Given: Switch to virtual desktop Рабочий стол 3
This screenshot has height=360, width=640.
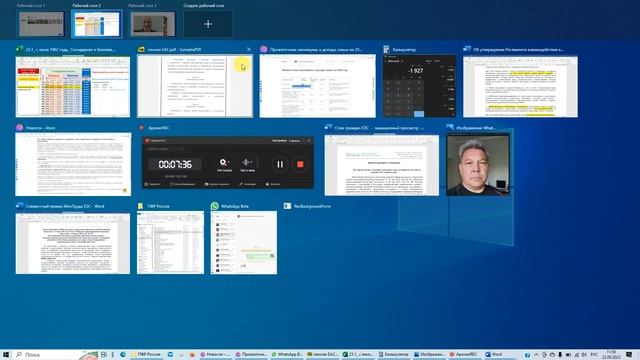Looking at the screenshot, I should click(x=152, y=24).
